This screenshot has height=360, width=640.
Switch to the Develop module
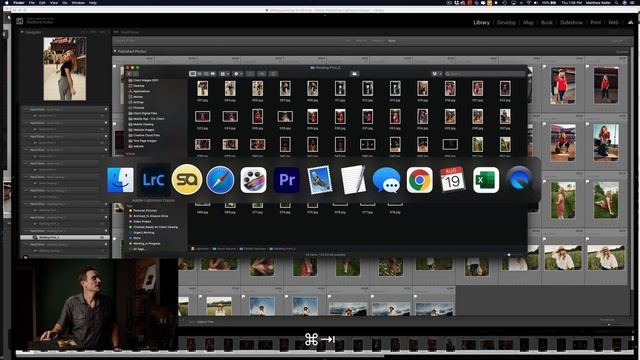coord(506,22)
